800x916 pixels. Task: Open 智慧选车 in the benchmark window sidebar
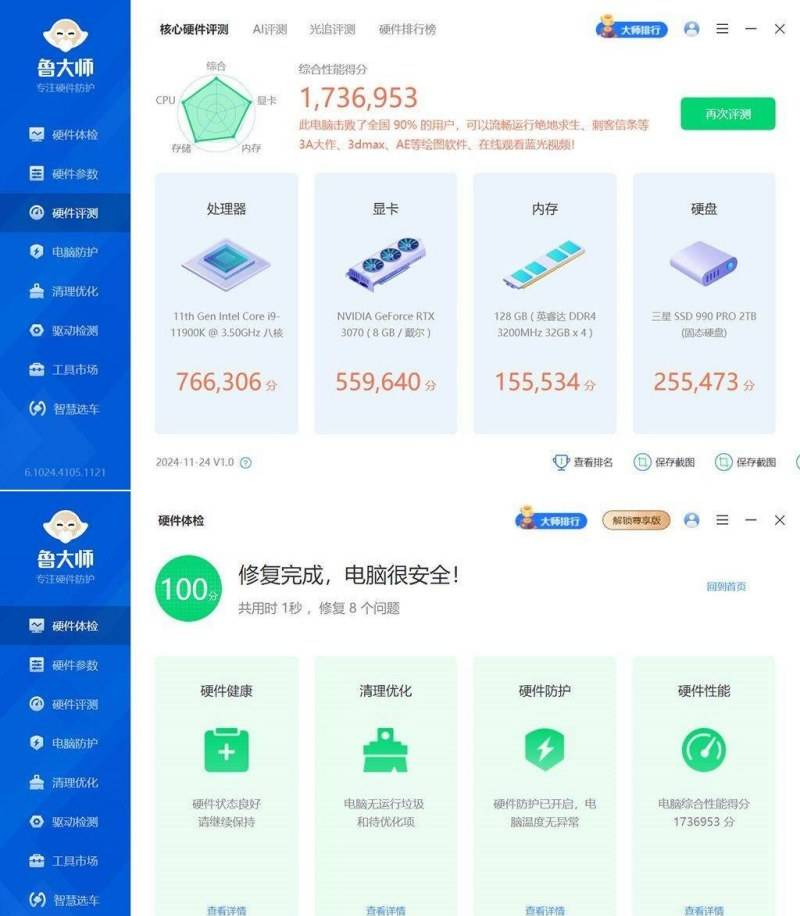click(64, 408)
